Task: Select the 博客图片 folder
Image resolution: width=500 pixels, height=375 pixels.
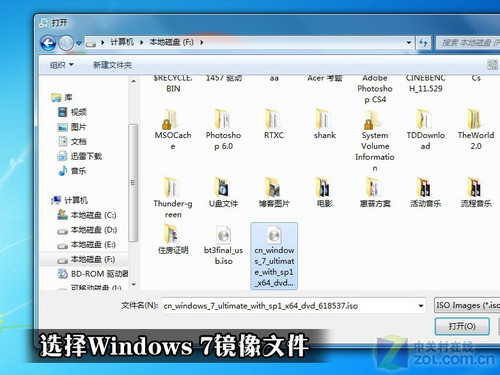Action: pos(274,192)
